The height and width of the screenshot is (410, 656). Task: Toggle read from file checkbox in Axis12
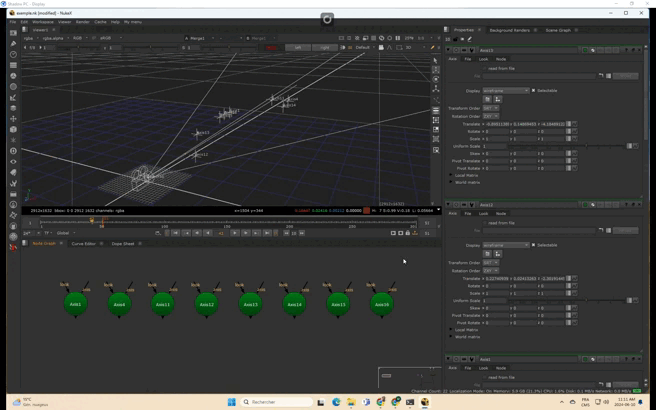485,223
